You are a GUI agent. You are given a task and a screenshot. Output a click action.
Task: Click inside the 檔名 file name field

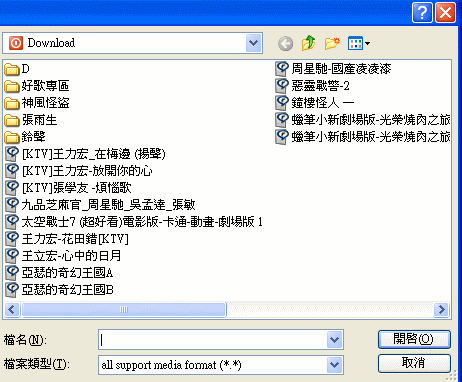pos(213,340)
